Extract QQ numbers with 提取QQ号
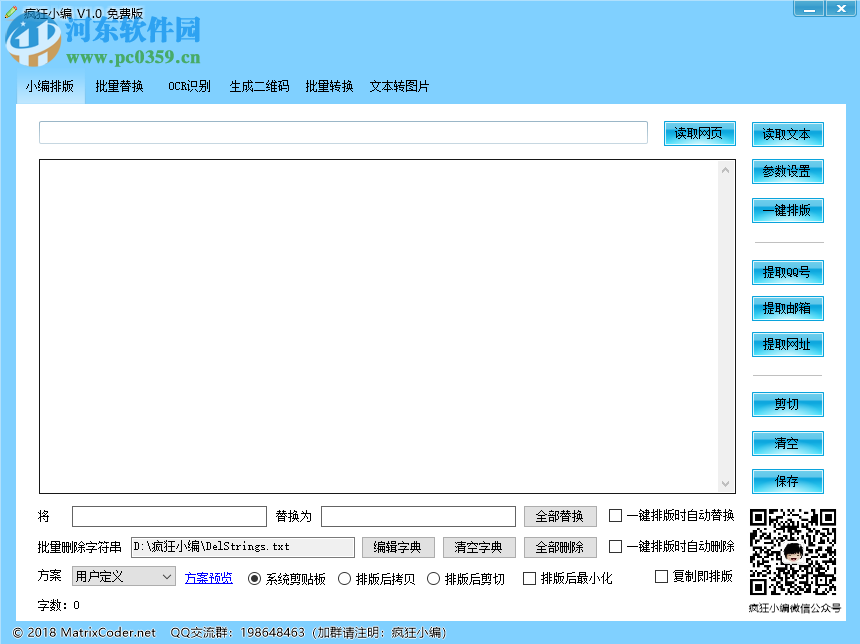Image resolution: width=860 pixels, height=644 pixels. (x=787, y=272)
